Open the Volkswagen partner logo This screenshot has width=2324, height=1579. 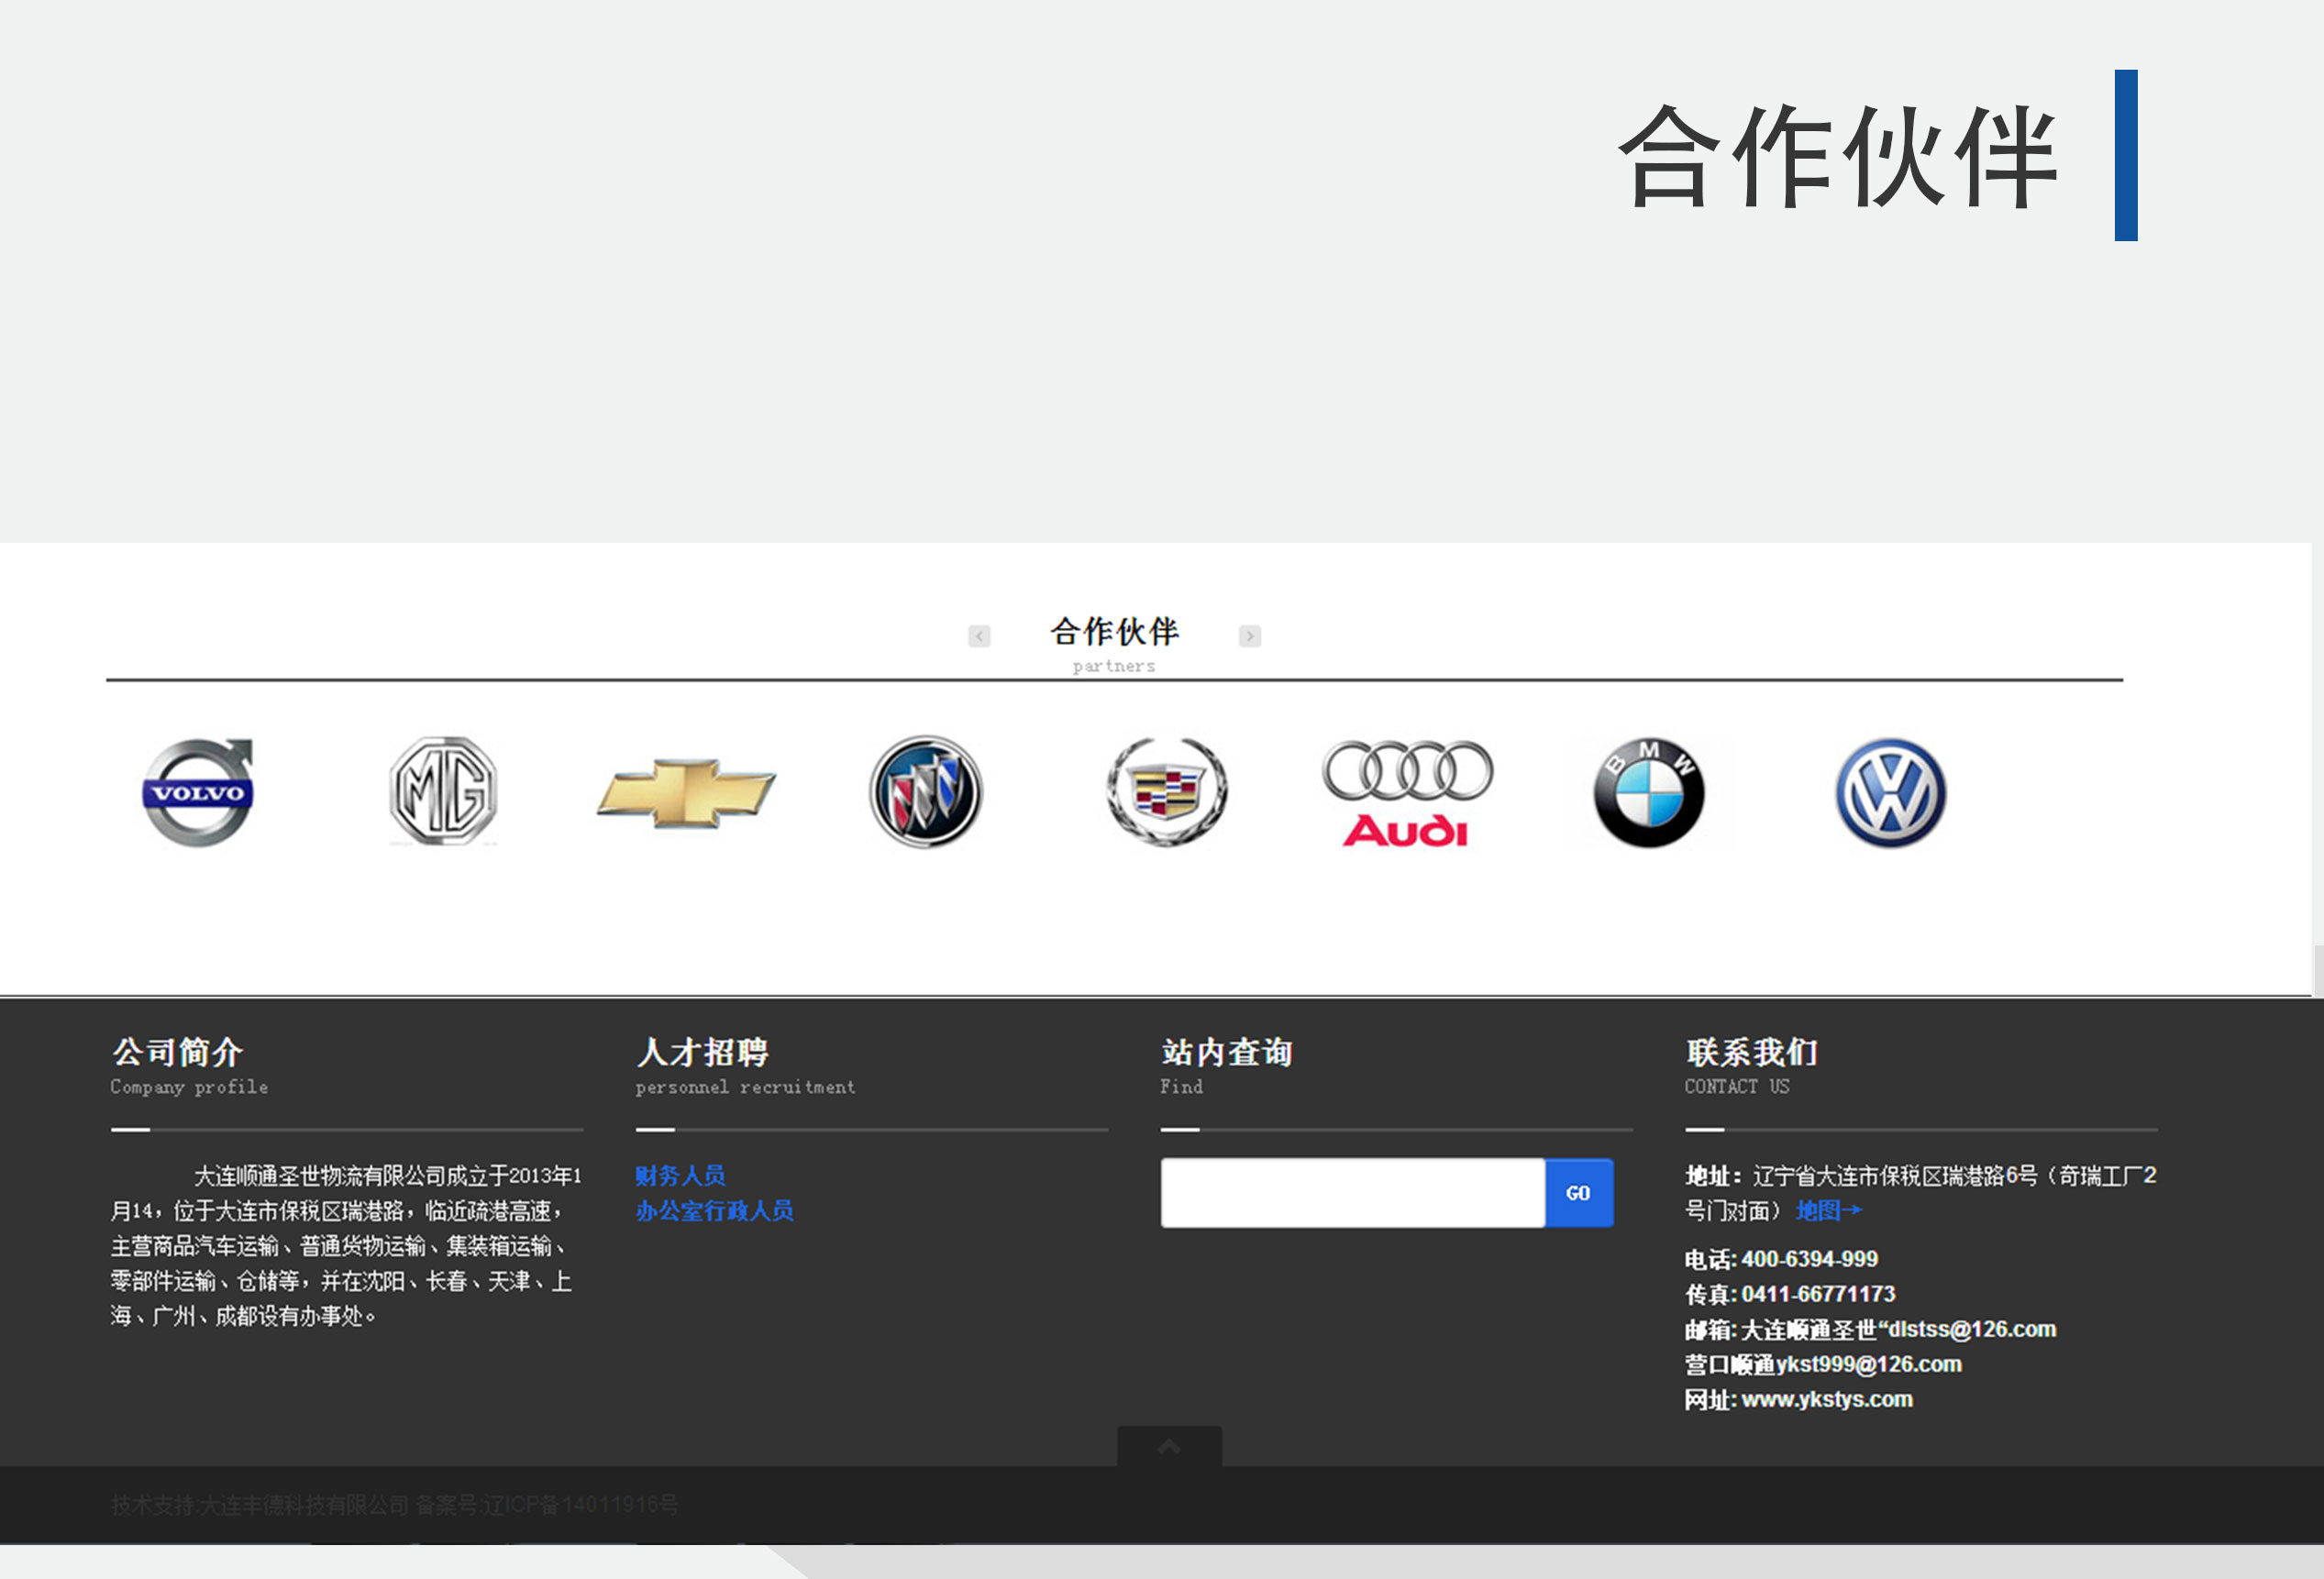pos(1890,793)
